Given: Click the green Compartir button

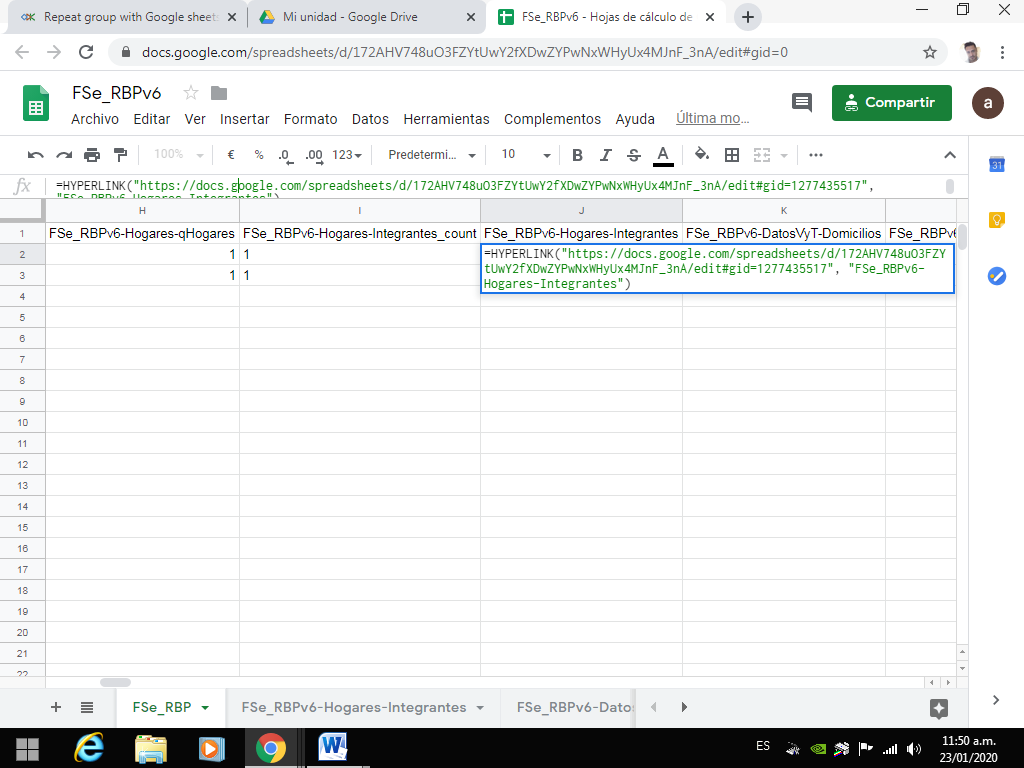Looking at the screenshot, I should pos(891,102).
